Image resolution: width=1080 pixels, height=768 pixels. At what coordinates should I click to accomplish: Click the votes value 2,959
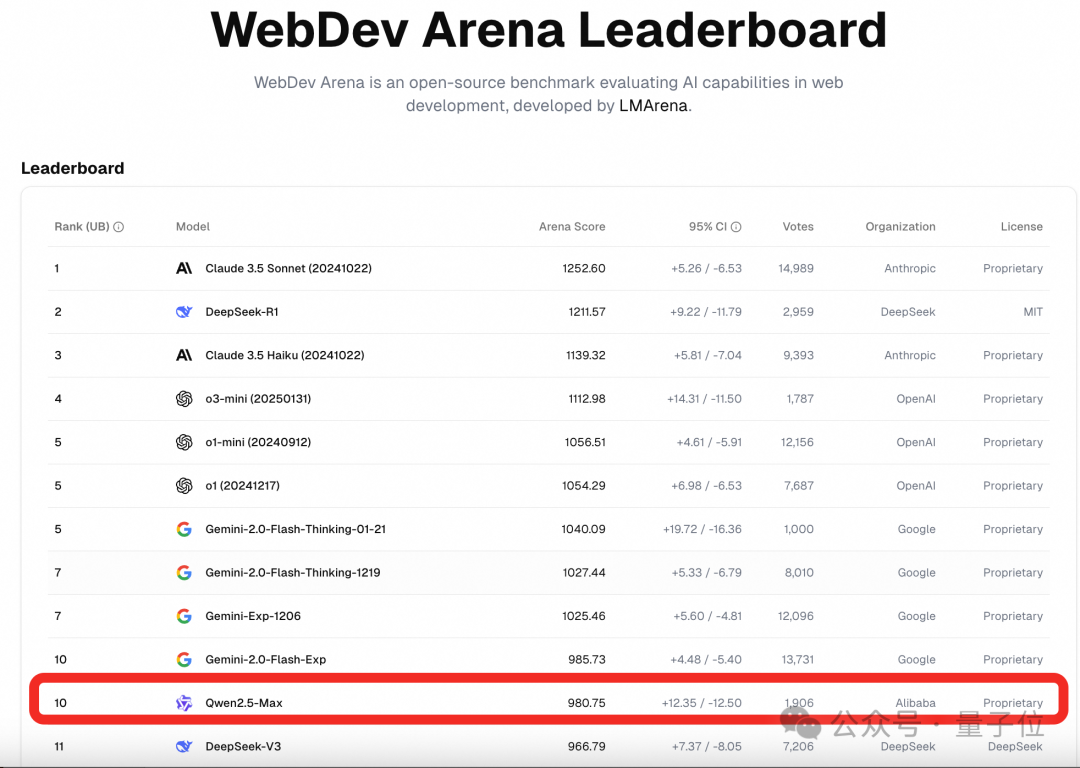point(798,311)
